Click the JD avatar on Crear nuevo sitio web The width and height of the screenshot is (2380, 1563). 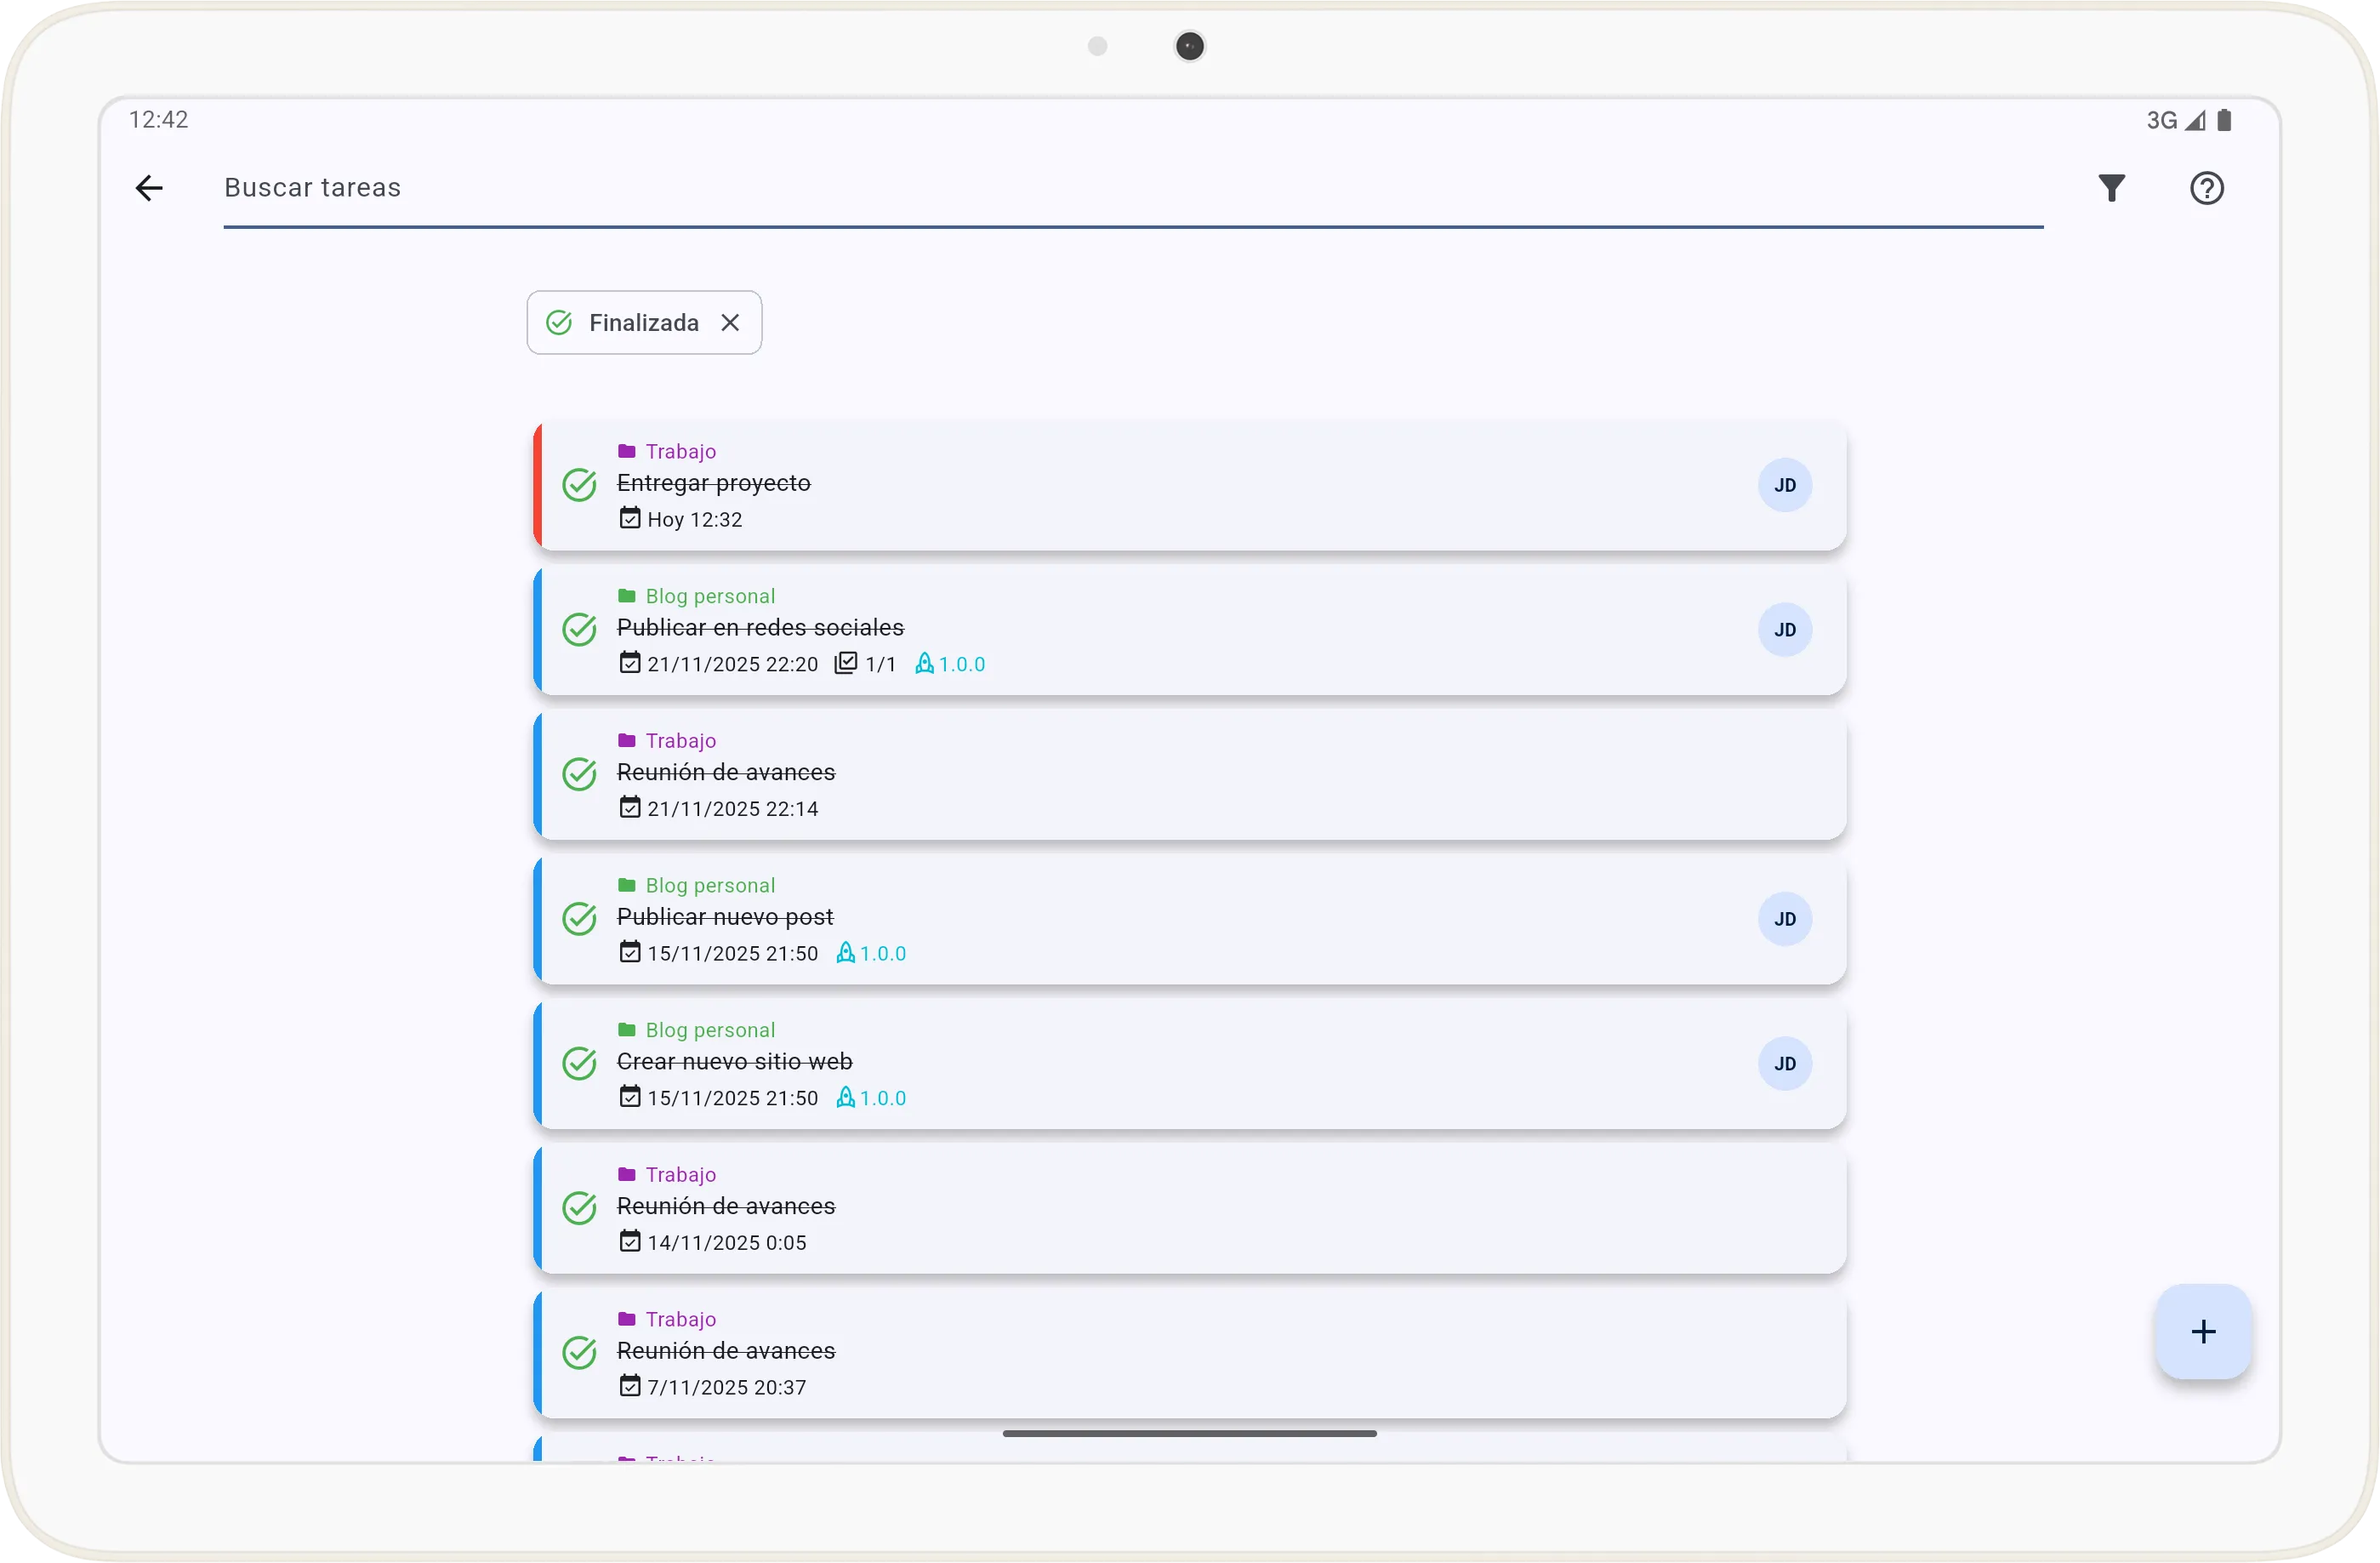pos(1785,1064)
